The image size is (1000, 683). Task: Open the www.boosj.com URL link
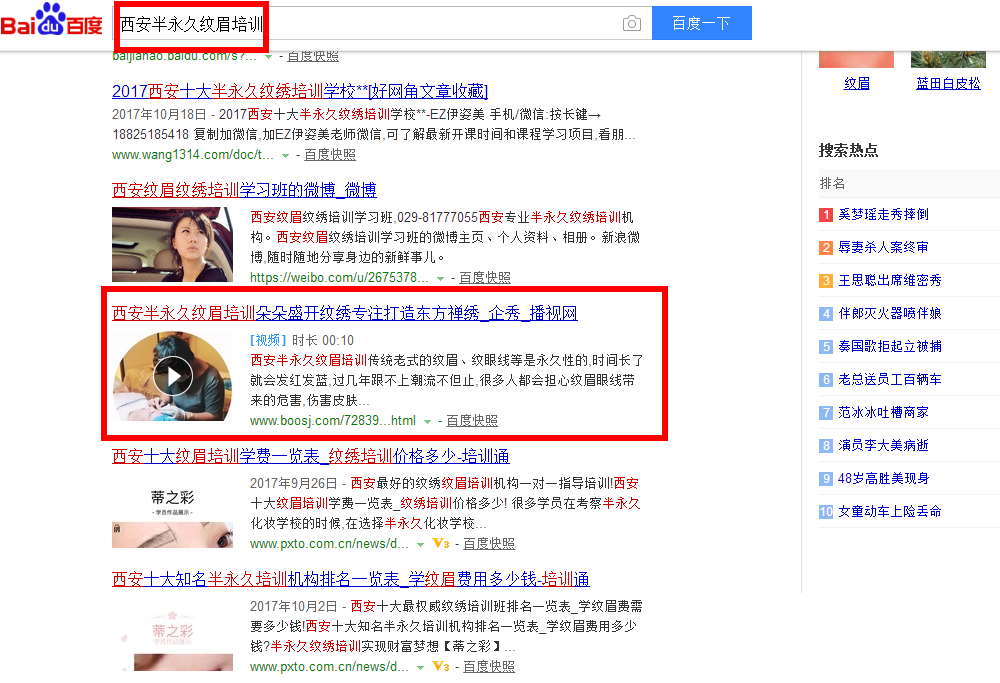(333, 421)
